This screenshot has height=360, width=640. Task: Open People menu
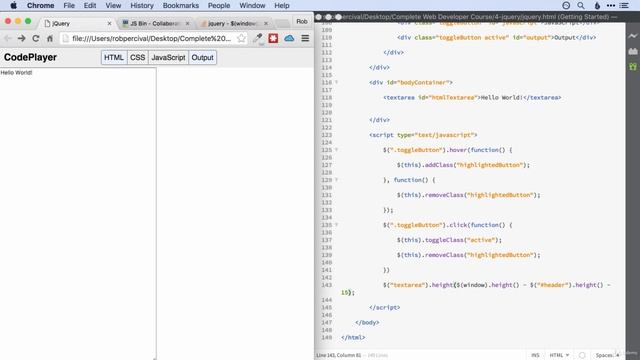pos(219,5)
